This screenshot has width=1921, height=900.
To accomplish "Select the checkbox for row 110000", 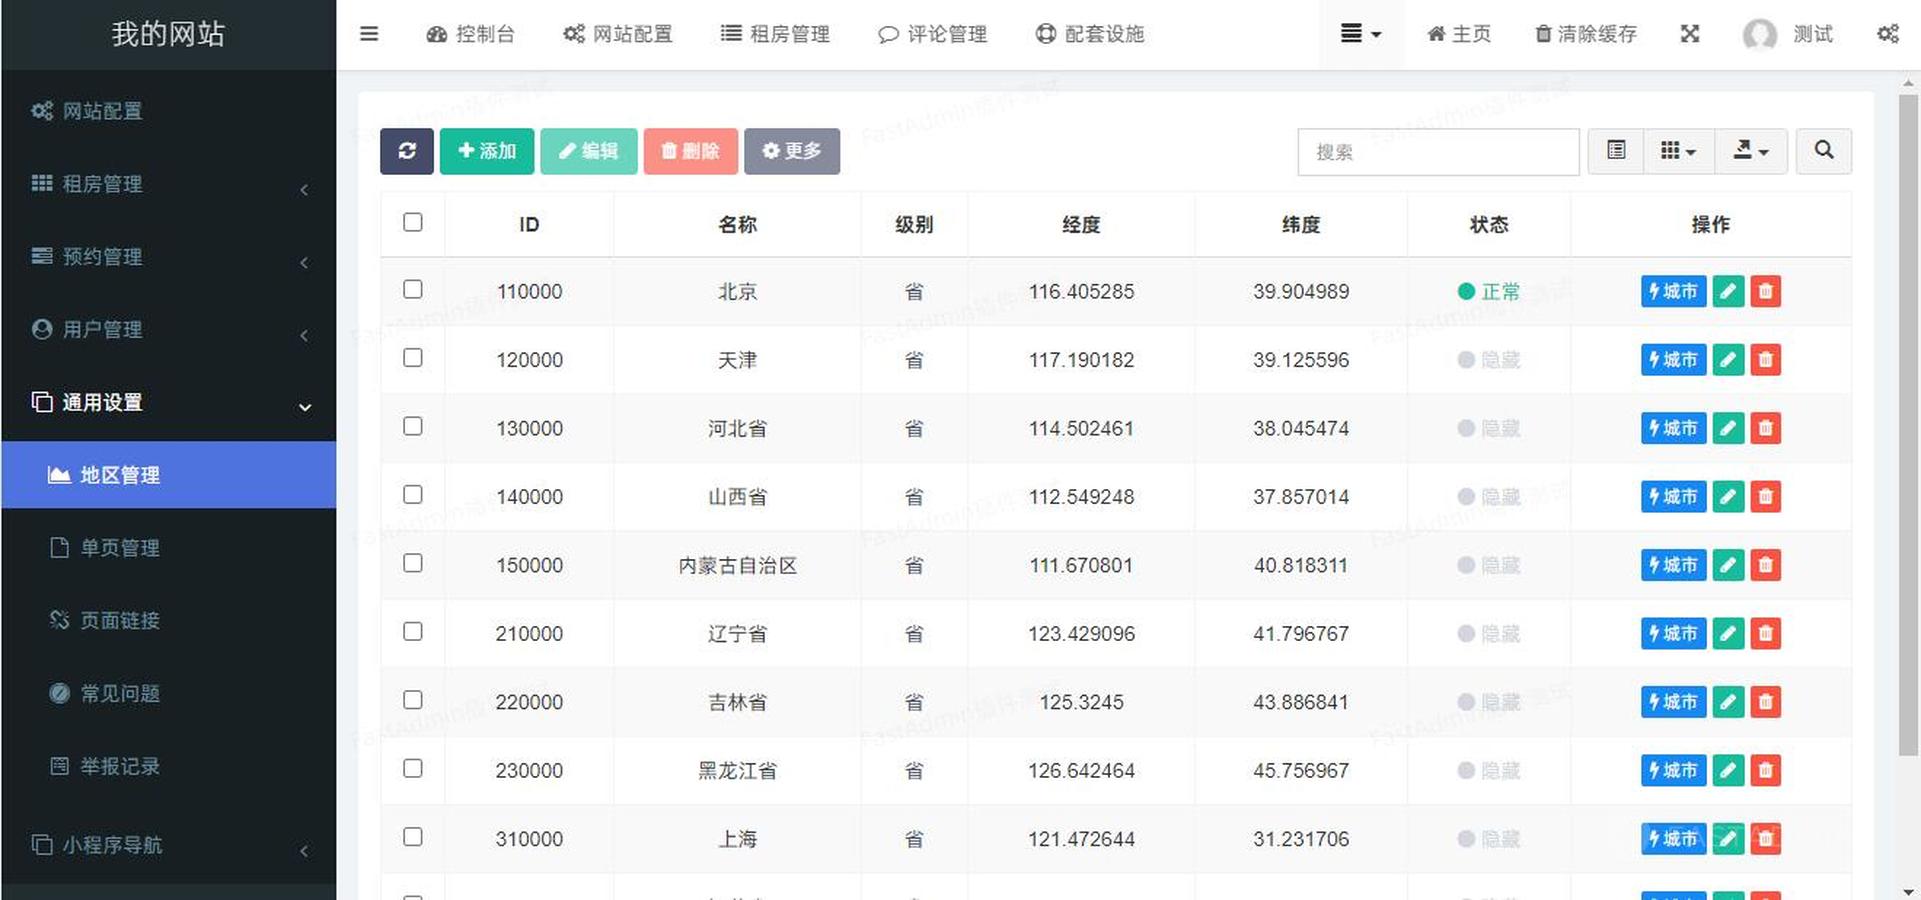I will (x=413, y=290).
